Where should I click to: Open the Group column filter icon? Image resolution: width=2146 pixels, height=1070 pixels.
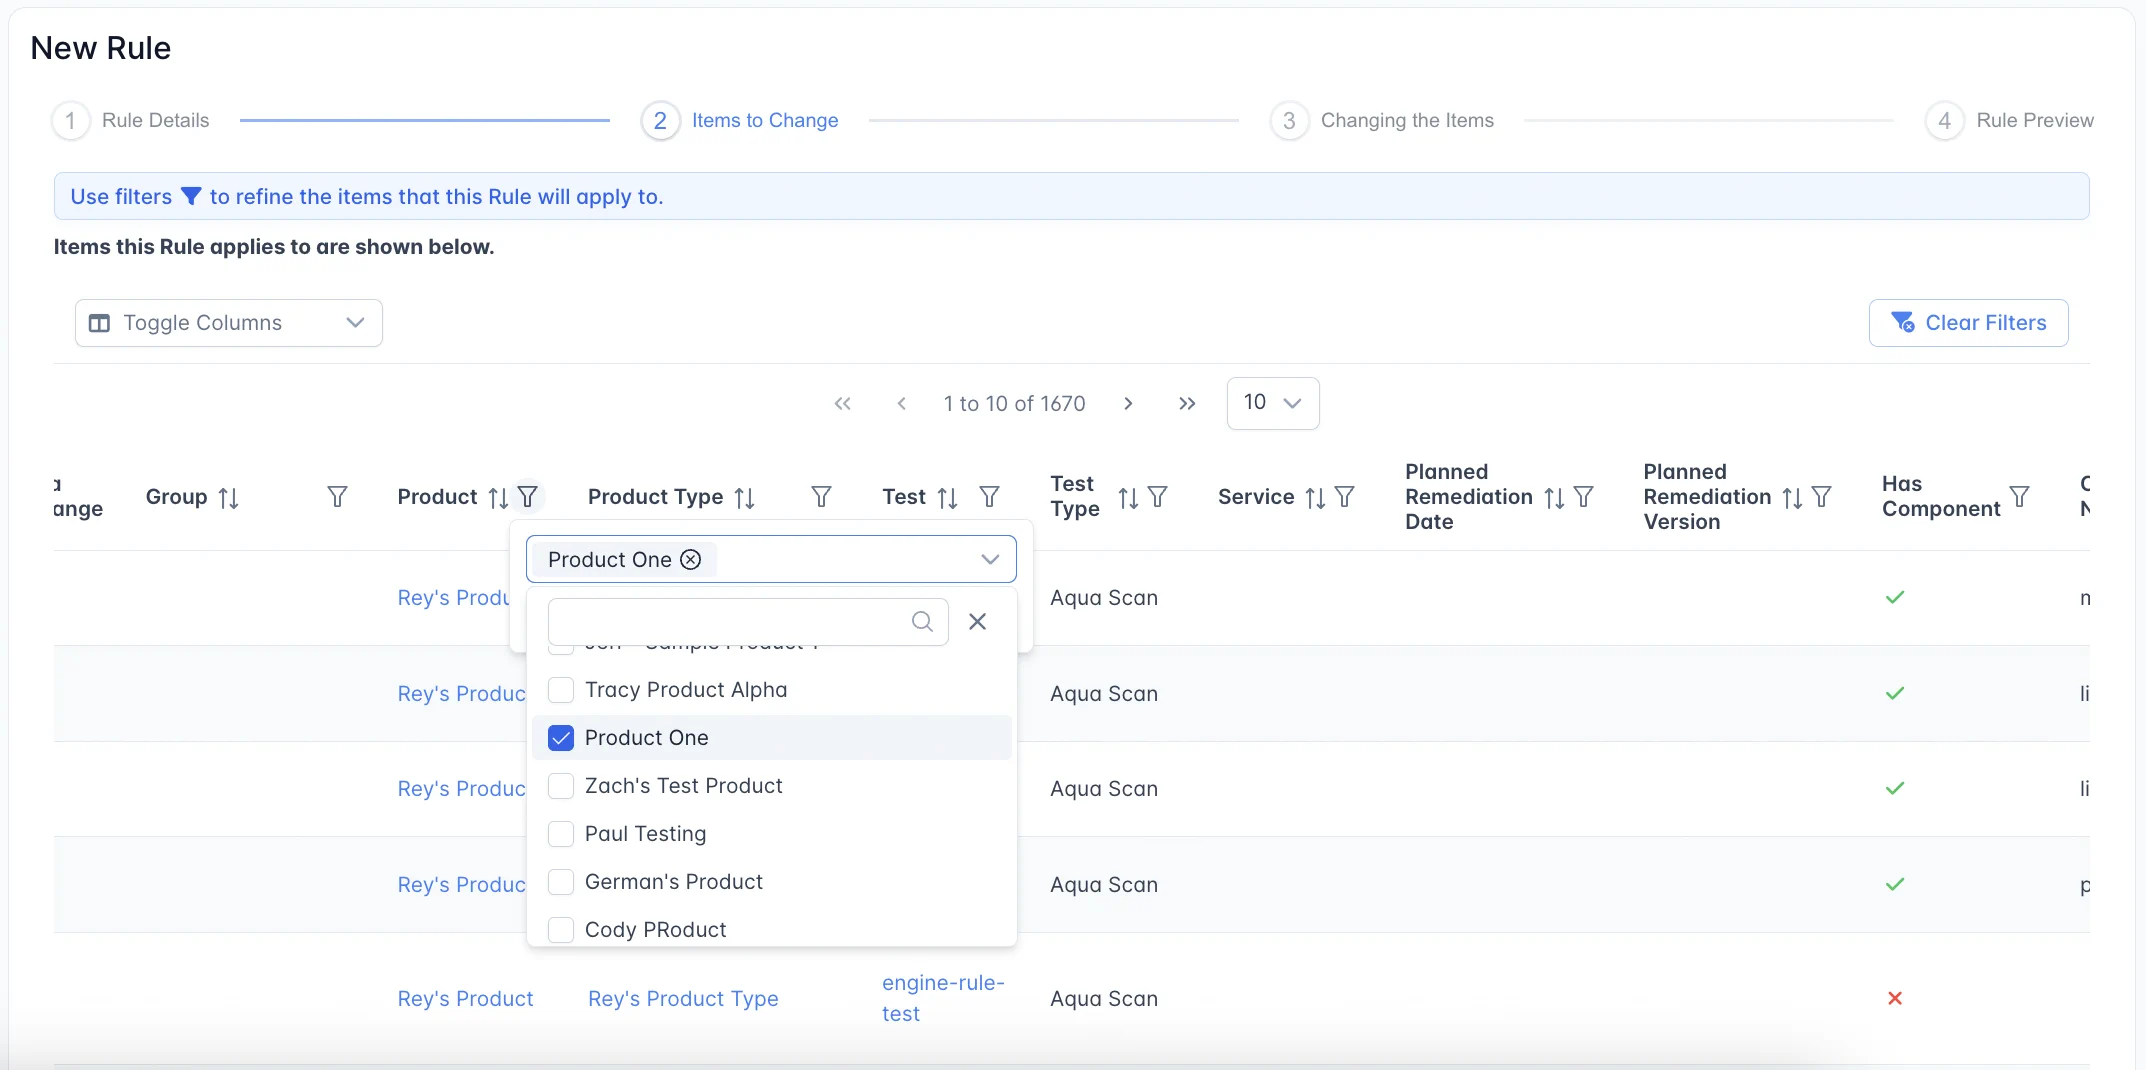337,497
